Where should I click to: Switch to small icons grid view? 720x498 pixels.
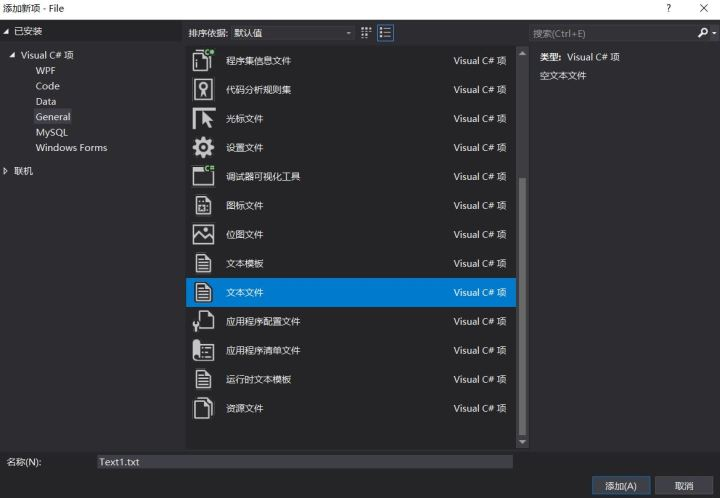coord(366,33)
